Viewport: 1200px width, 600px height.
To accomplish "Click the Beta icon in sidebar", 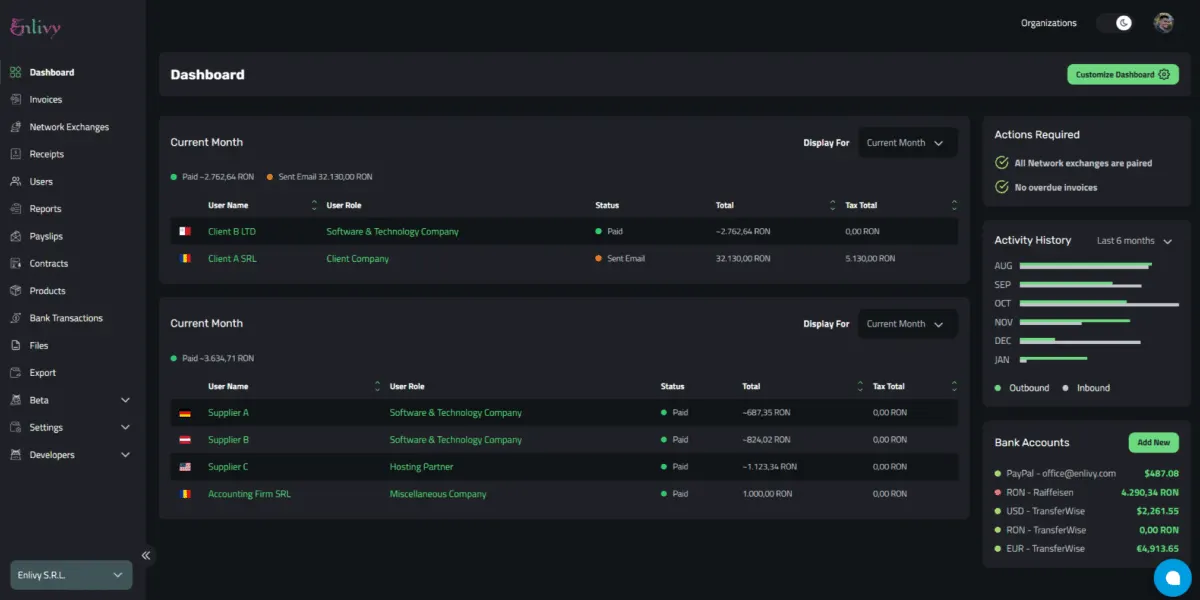I will click(15, 400).
